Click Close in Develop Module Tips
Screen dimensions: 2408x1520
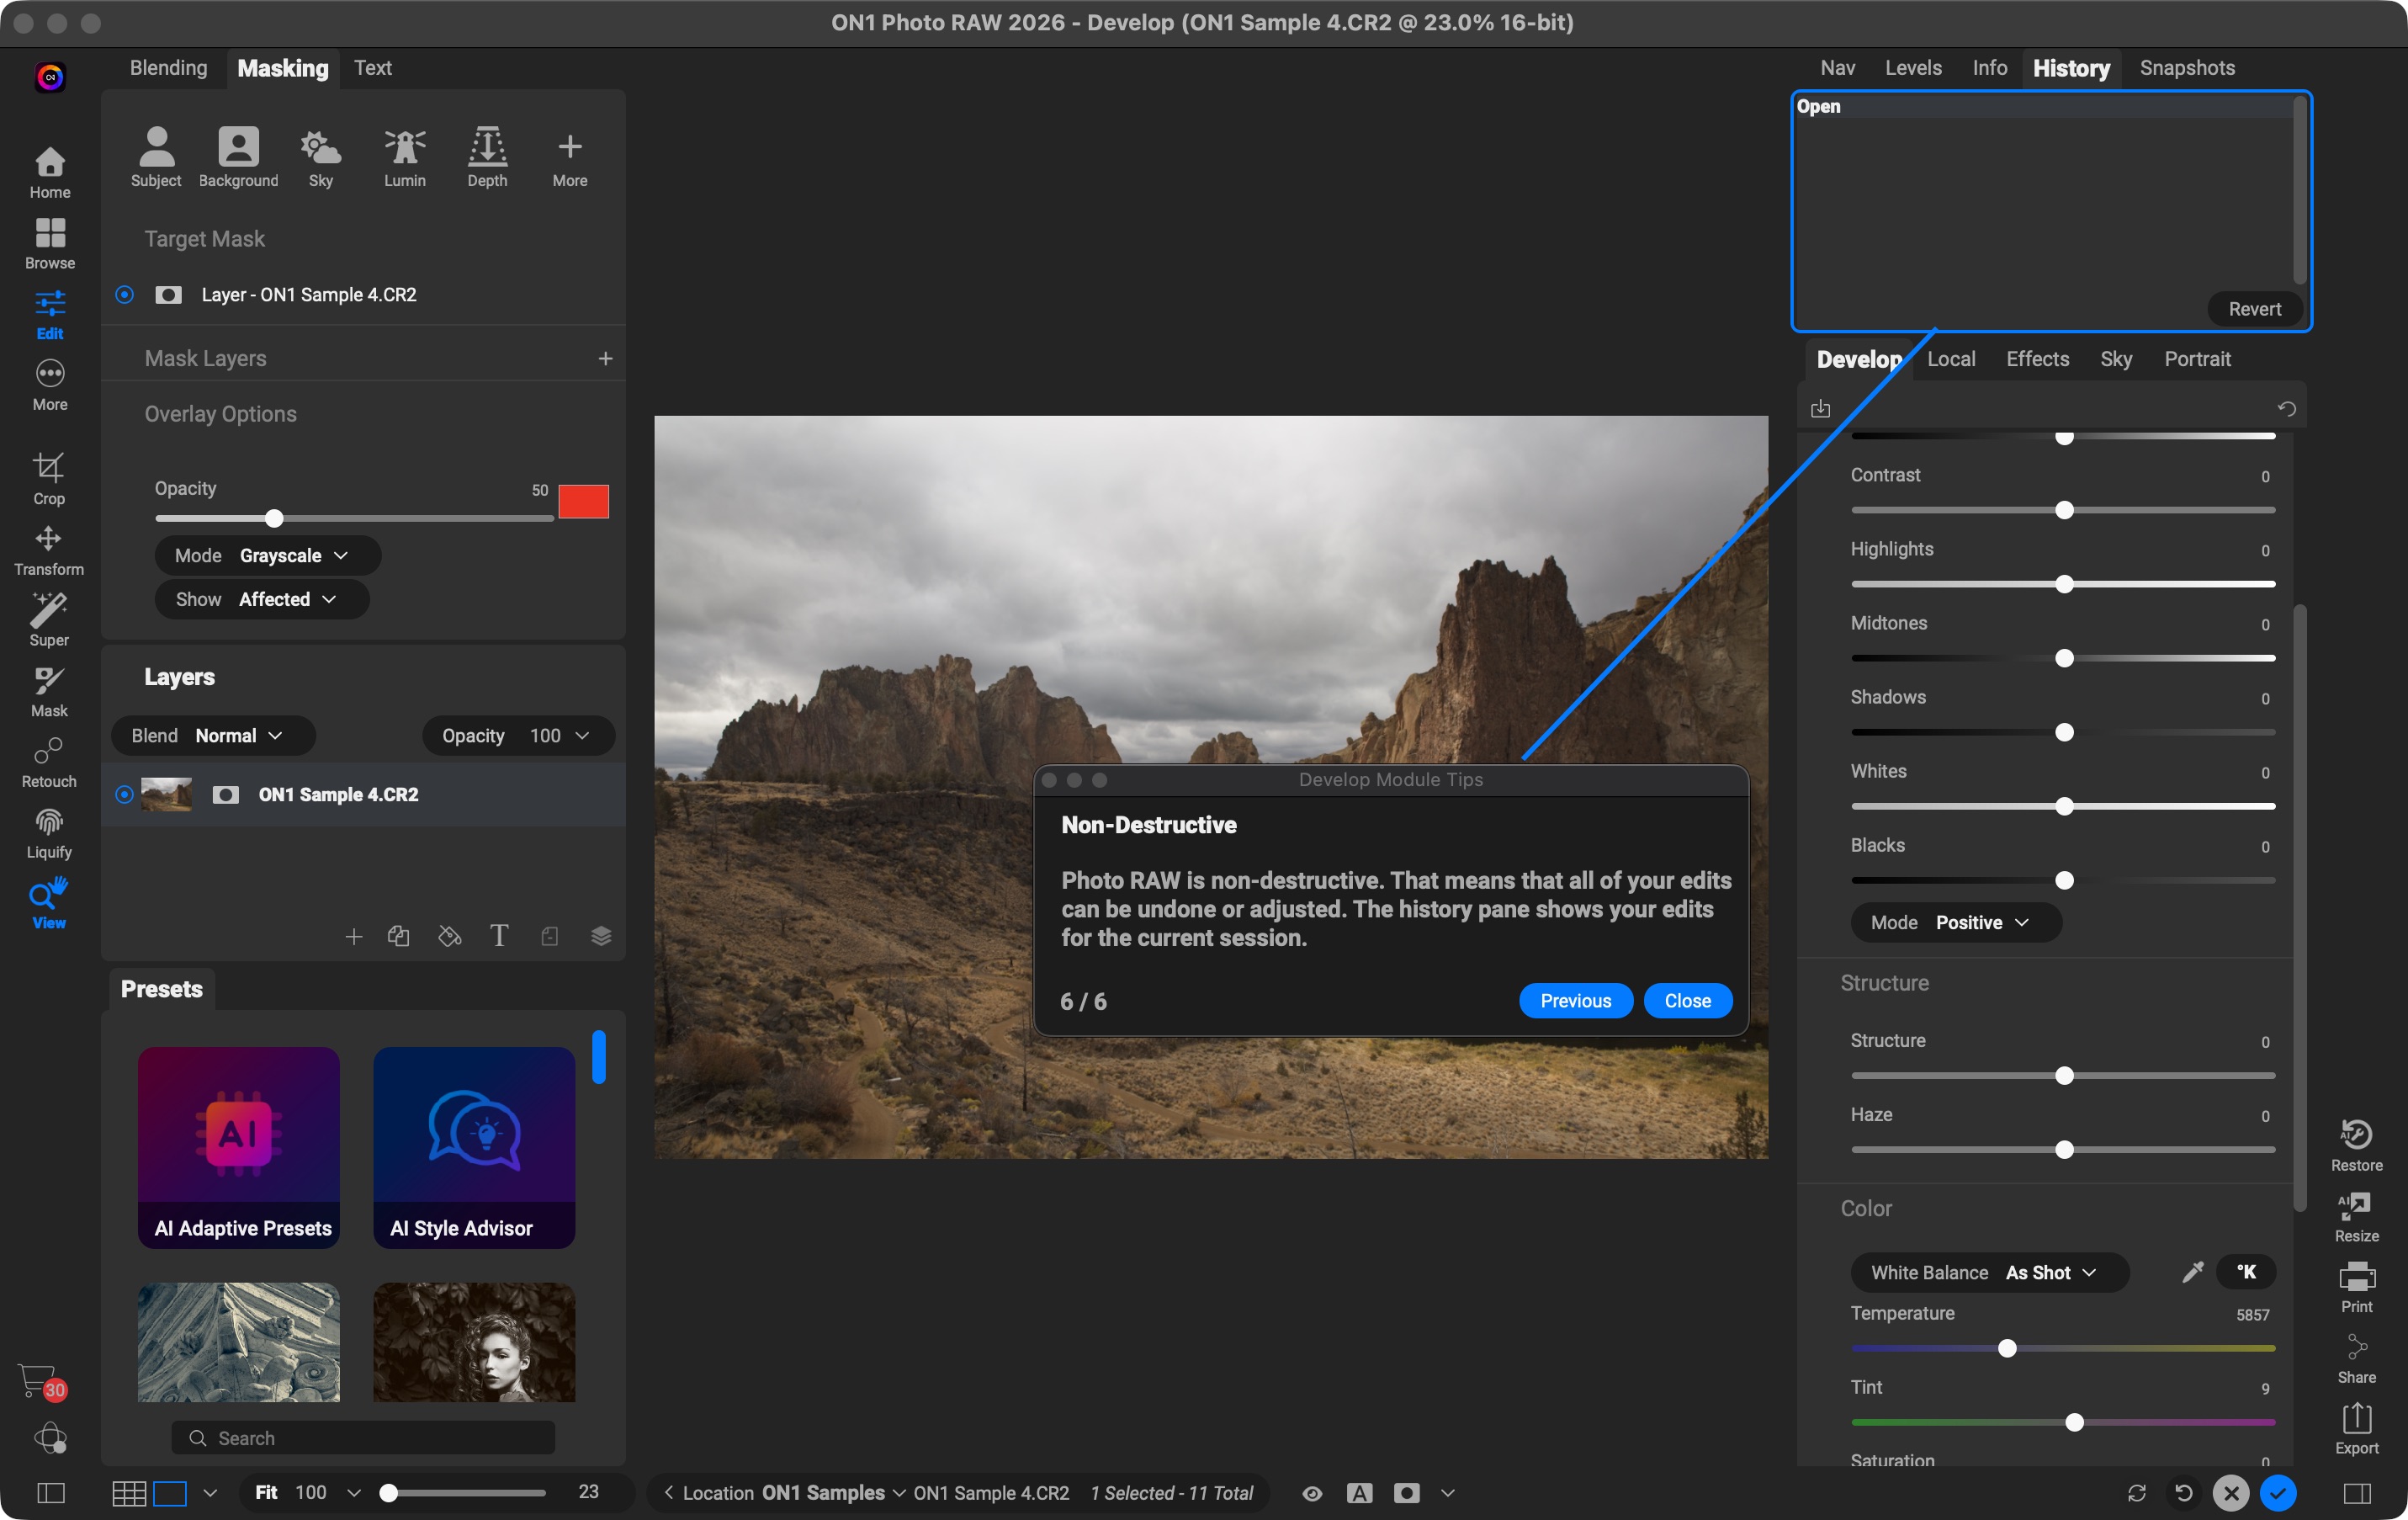click(1687, 1001)
